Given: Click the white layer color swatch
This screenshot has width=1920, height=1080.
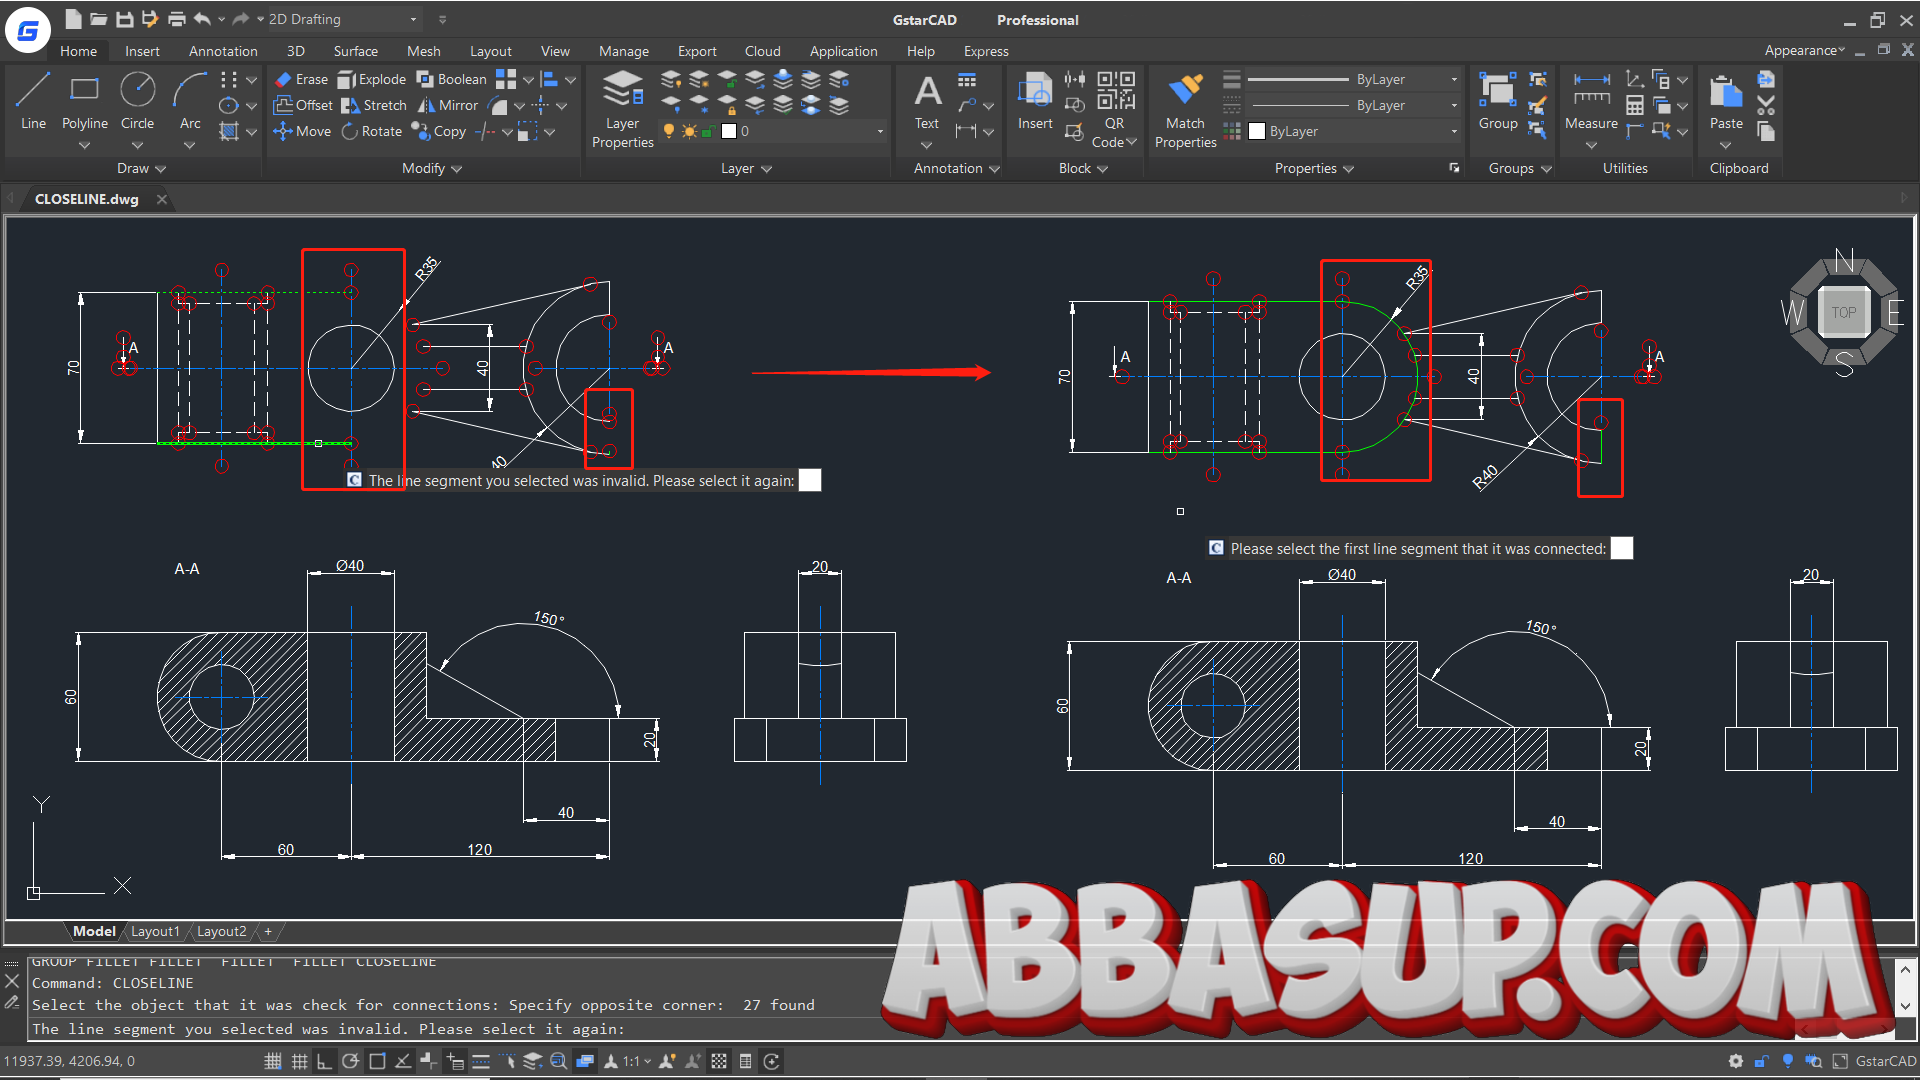Looking at the screenshot, I should coord(729,131).
